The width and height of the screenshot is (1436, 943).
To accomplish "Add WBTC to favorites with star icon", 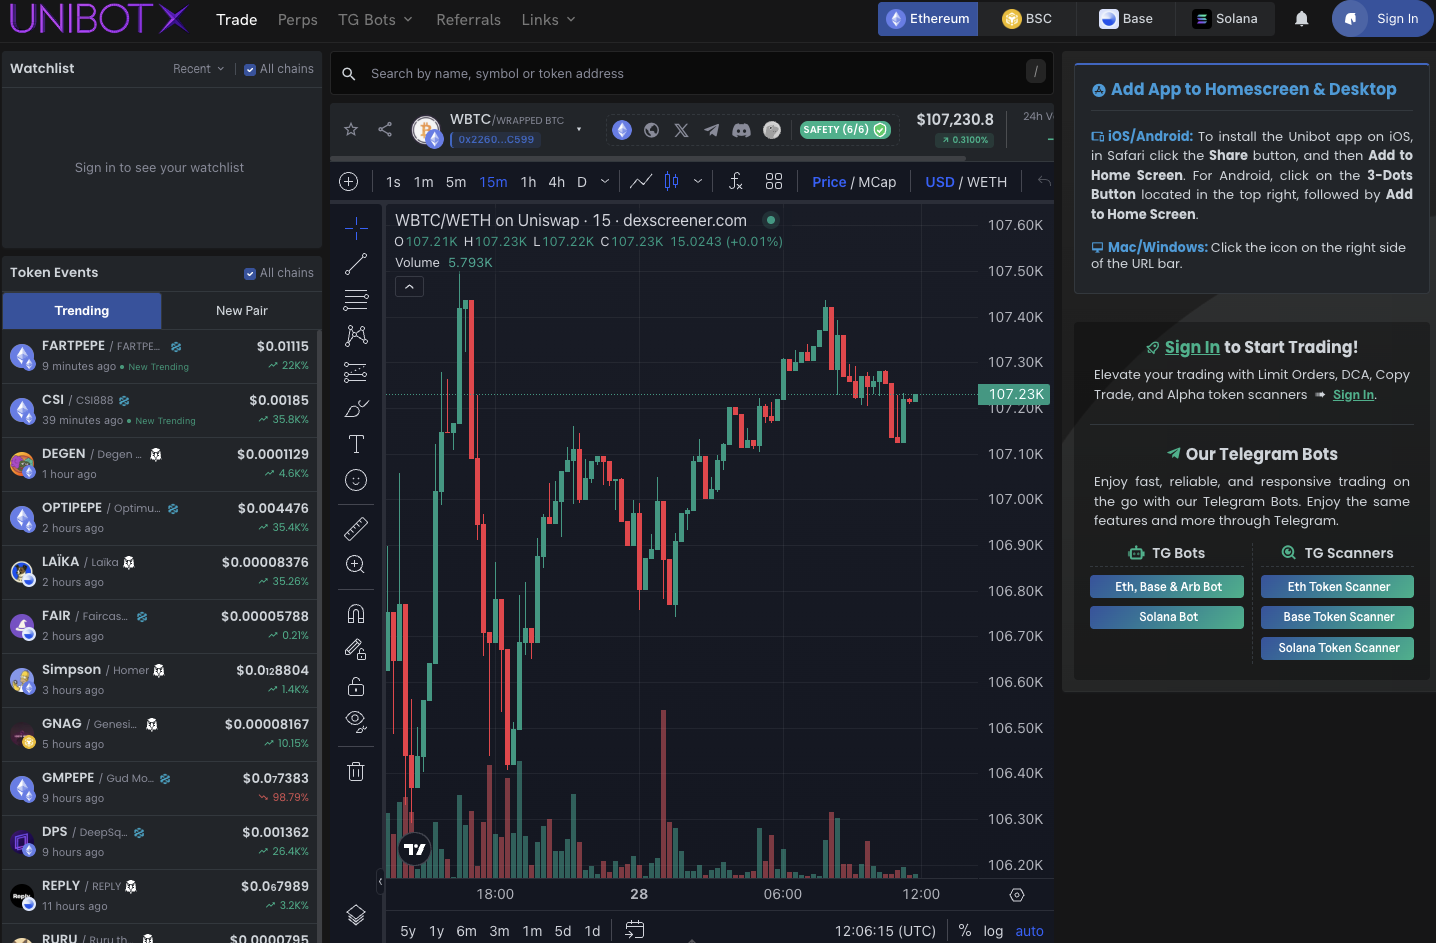I will tap(351, 129).
